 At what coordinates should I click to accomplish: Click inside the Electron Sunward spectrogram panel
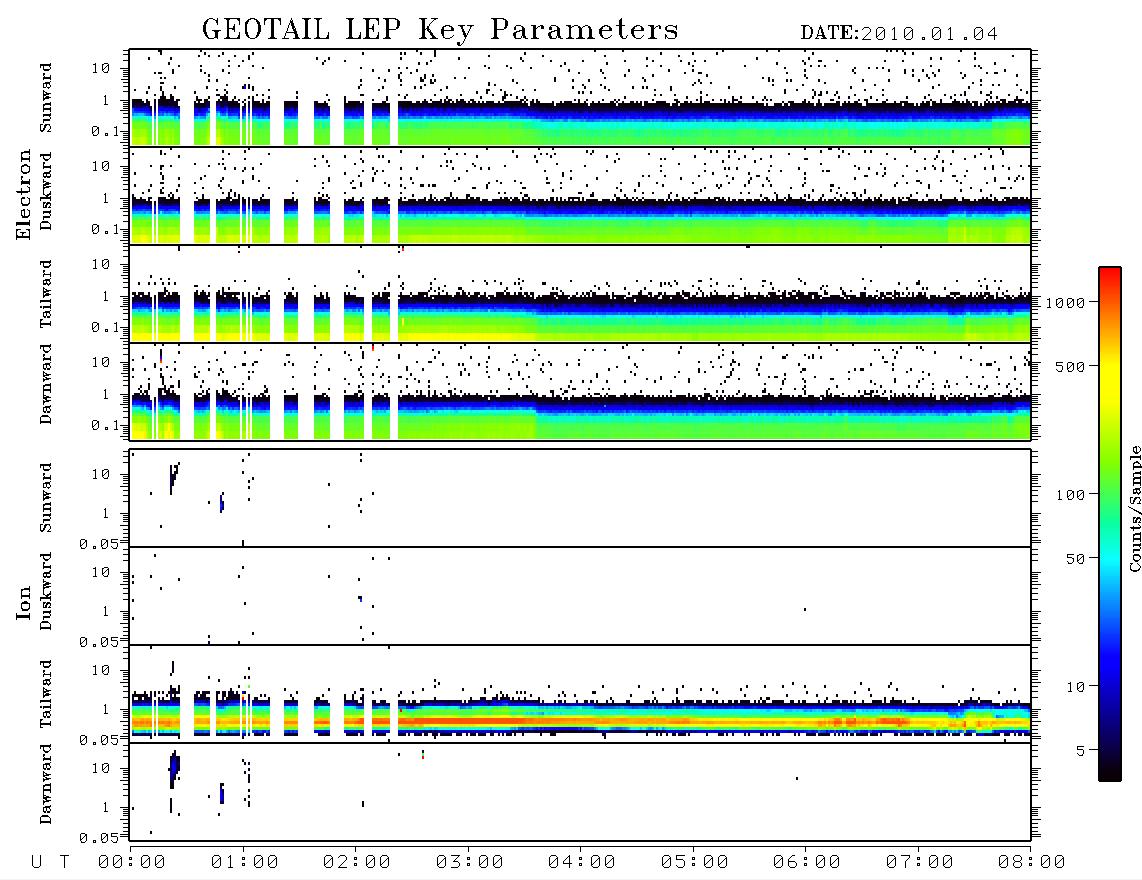tap(580, 98)
